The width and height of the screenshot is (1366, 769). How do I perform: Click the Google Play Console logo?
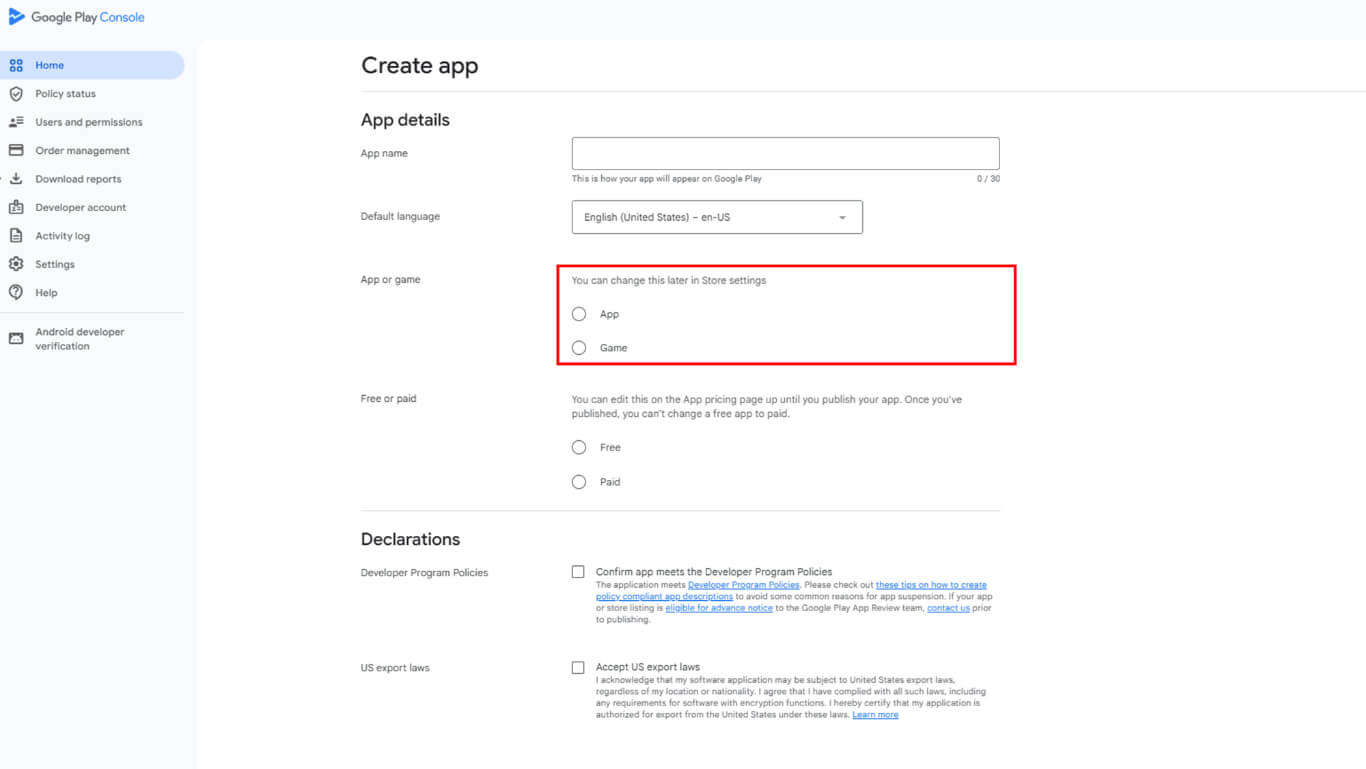(76, 17)
